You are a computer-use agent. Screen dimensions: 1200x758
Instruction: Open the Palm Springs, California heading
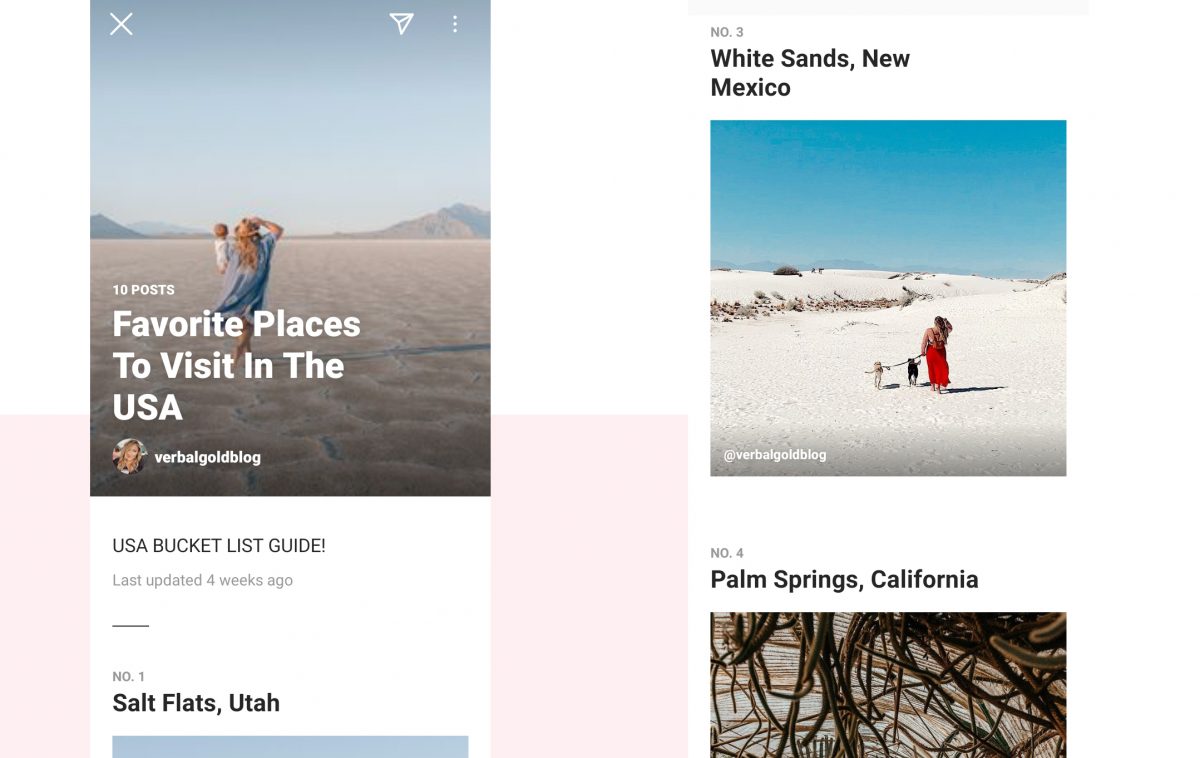pos(844,580)
